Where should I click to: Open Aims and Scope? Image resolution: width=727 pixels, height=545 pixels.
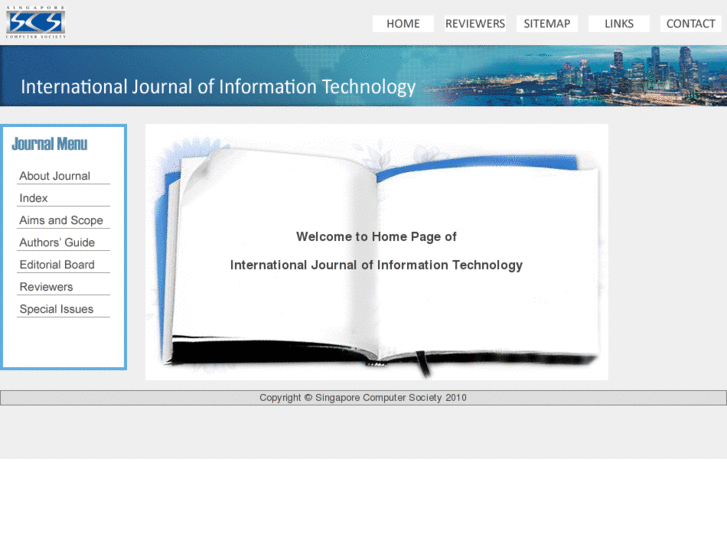point(61,220)
